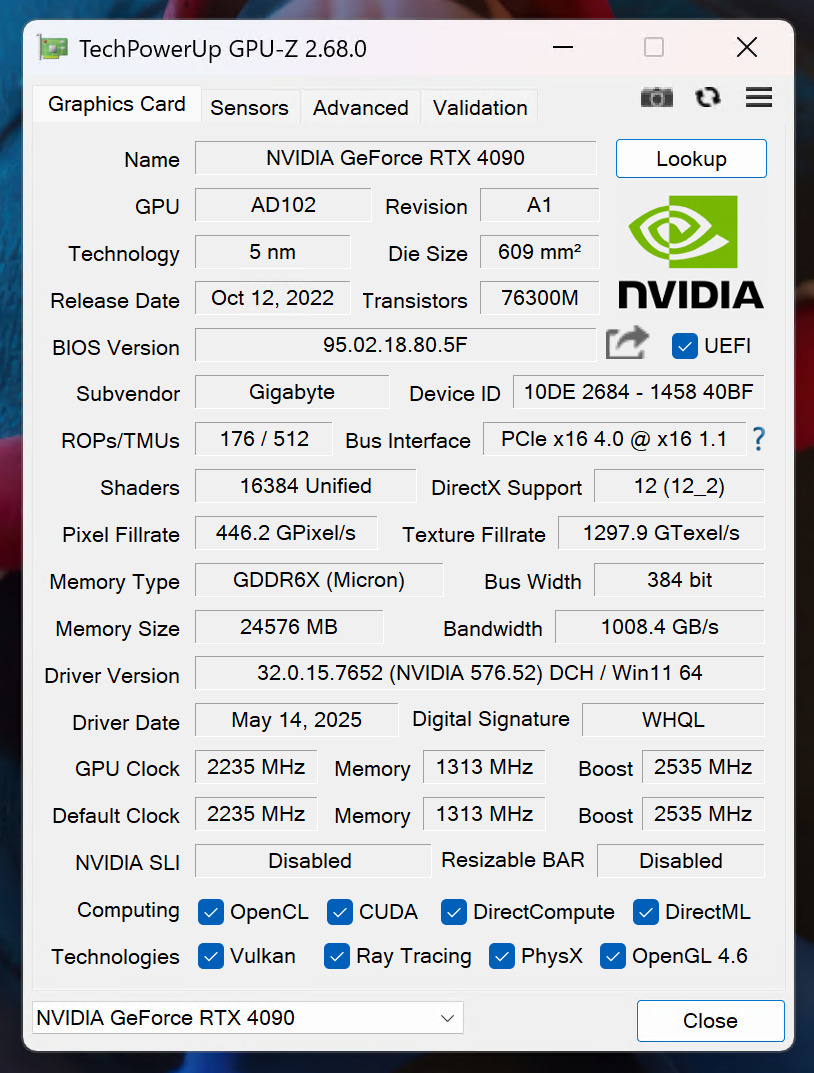The height and width of the screenshot is (1073, 814).
Task: Toggle the Vulkan checkbox
Action: tap(211, 956)
